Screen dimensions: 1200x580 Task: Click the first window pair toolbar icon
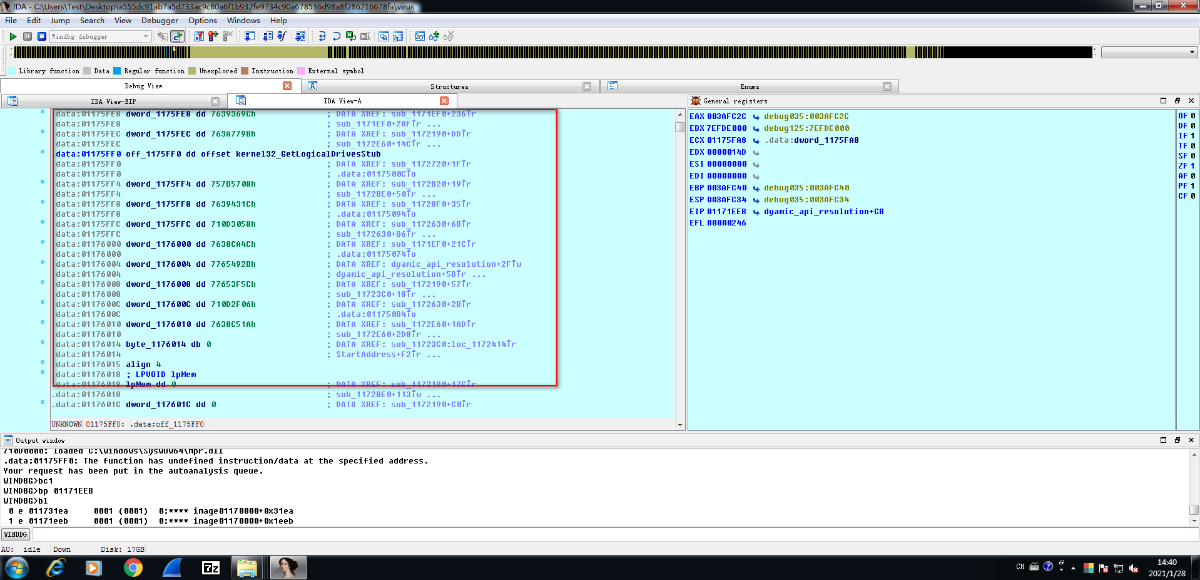pyautogui.click(x=383, y=36)
